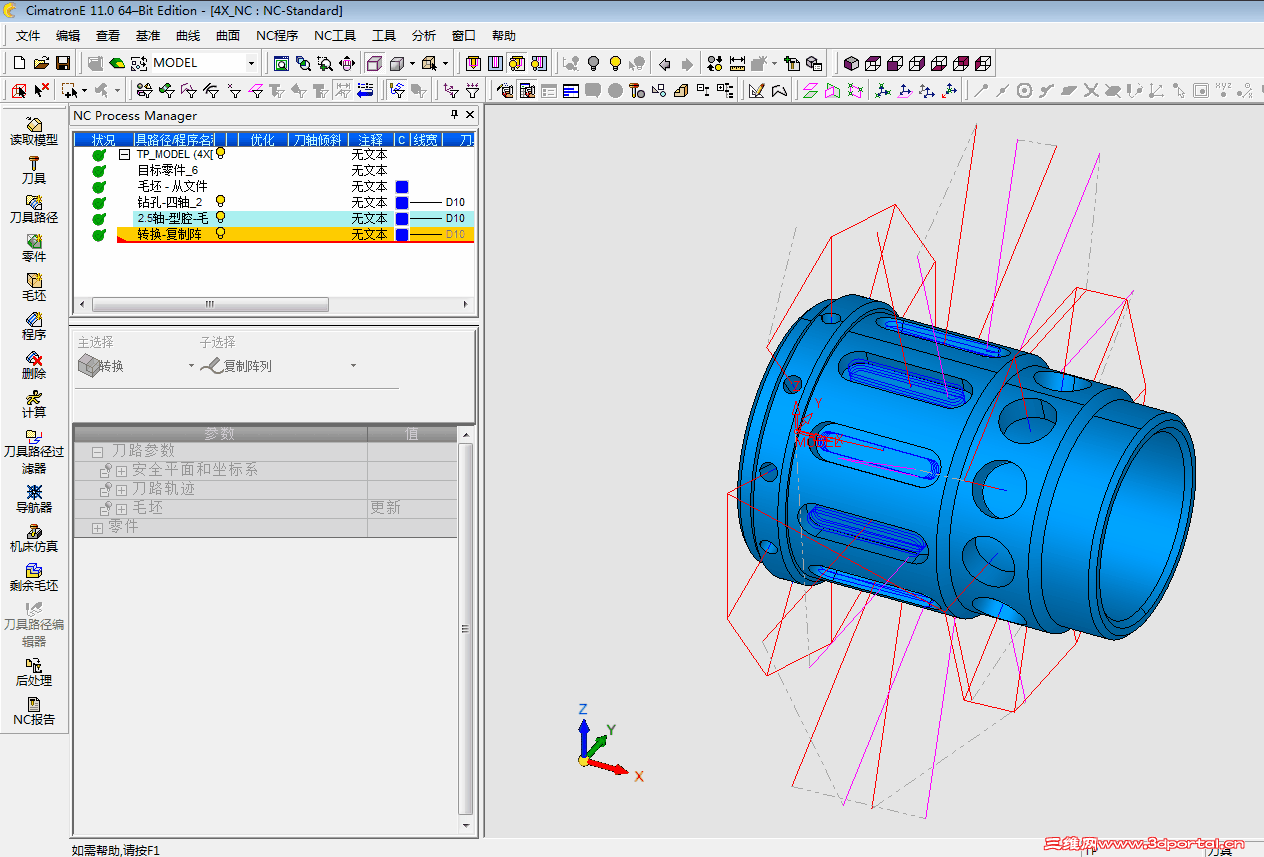Select the 目标零件_6 tree row
This screenshot has width=1264, height=857.
tap(168, 170)
